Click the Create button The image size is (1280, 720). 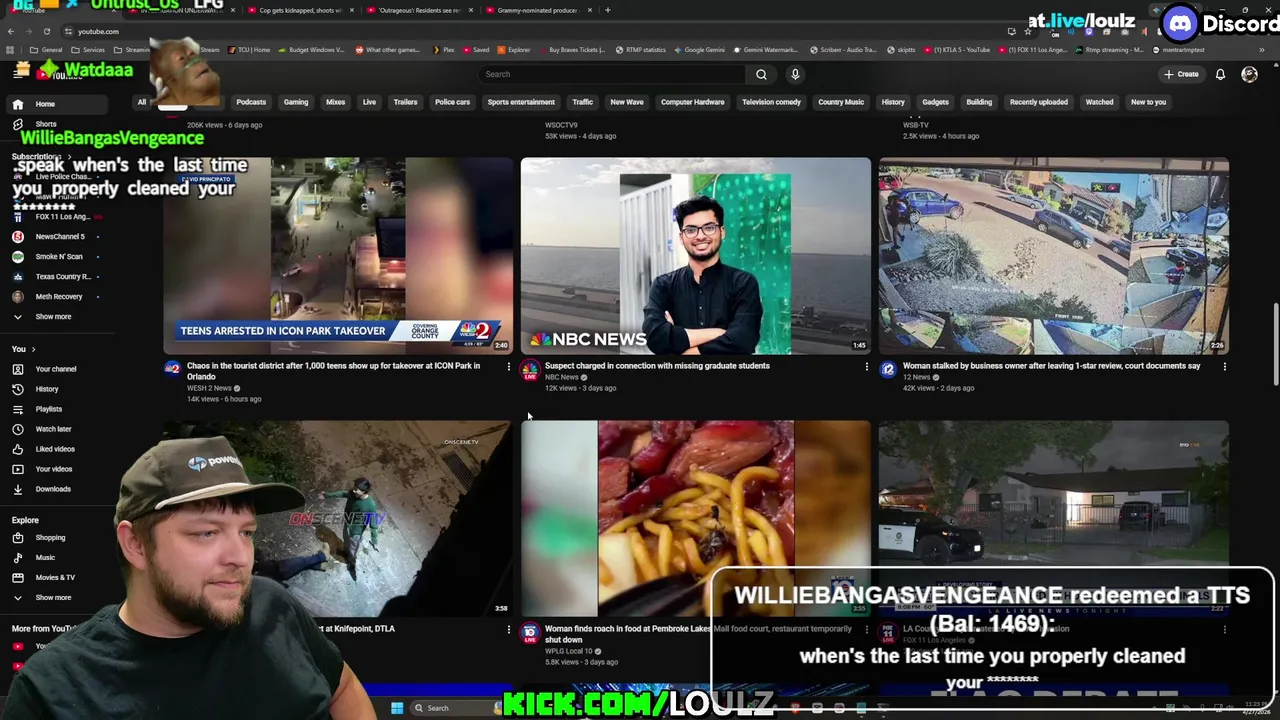pos(1181,74)
